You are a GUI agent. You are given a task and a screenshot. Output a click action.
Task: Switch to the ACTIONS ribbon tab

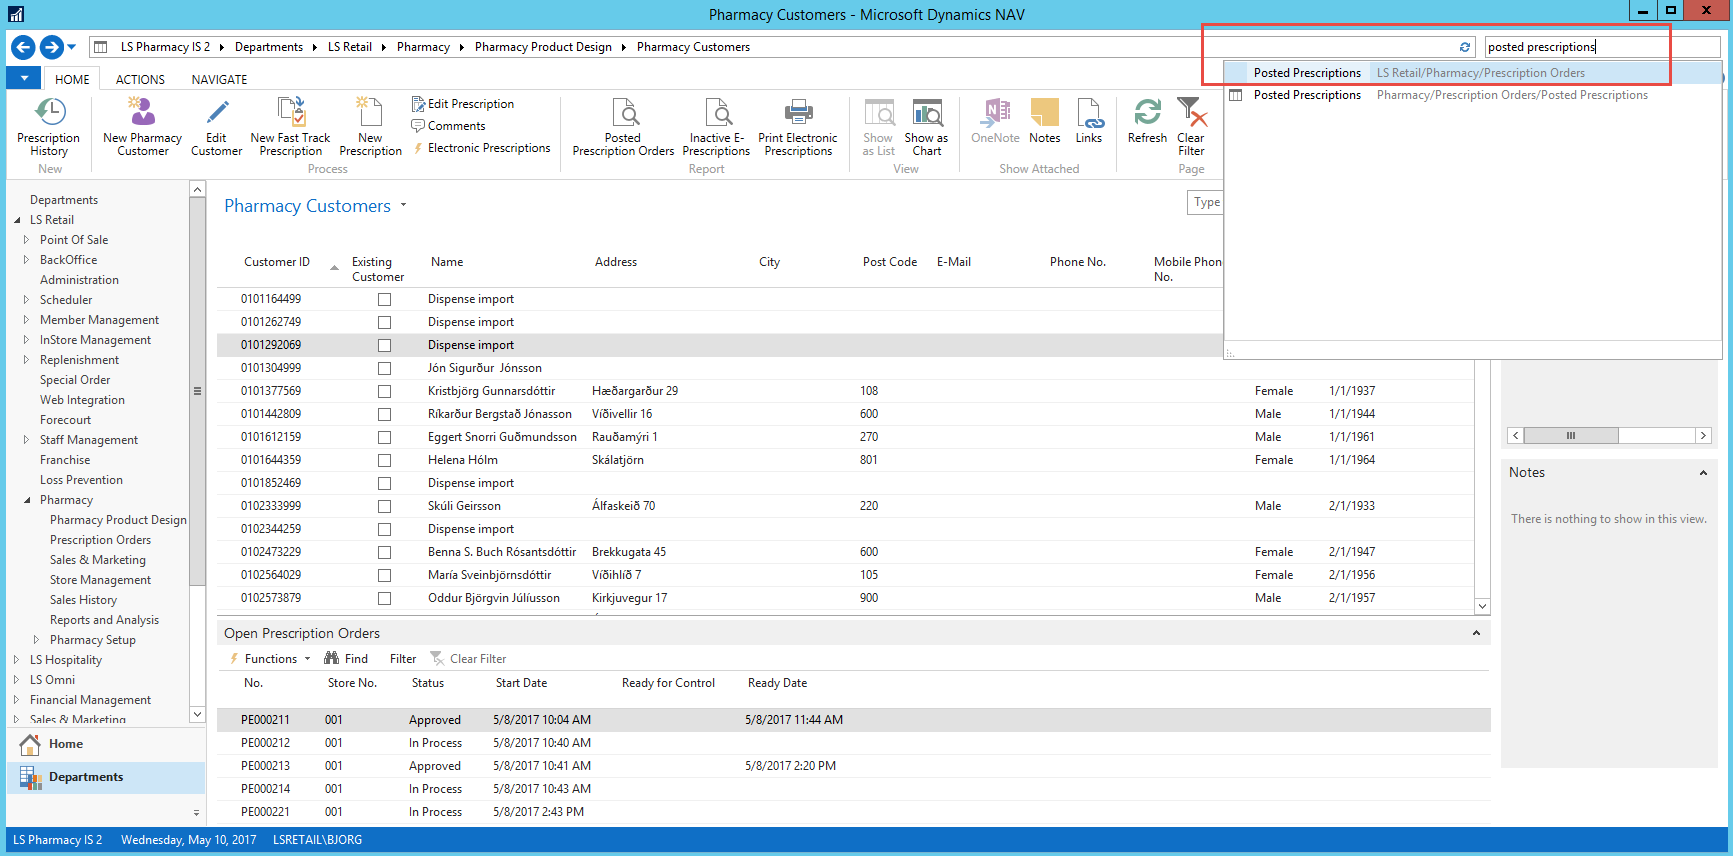[x=140, y=80]
